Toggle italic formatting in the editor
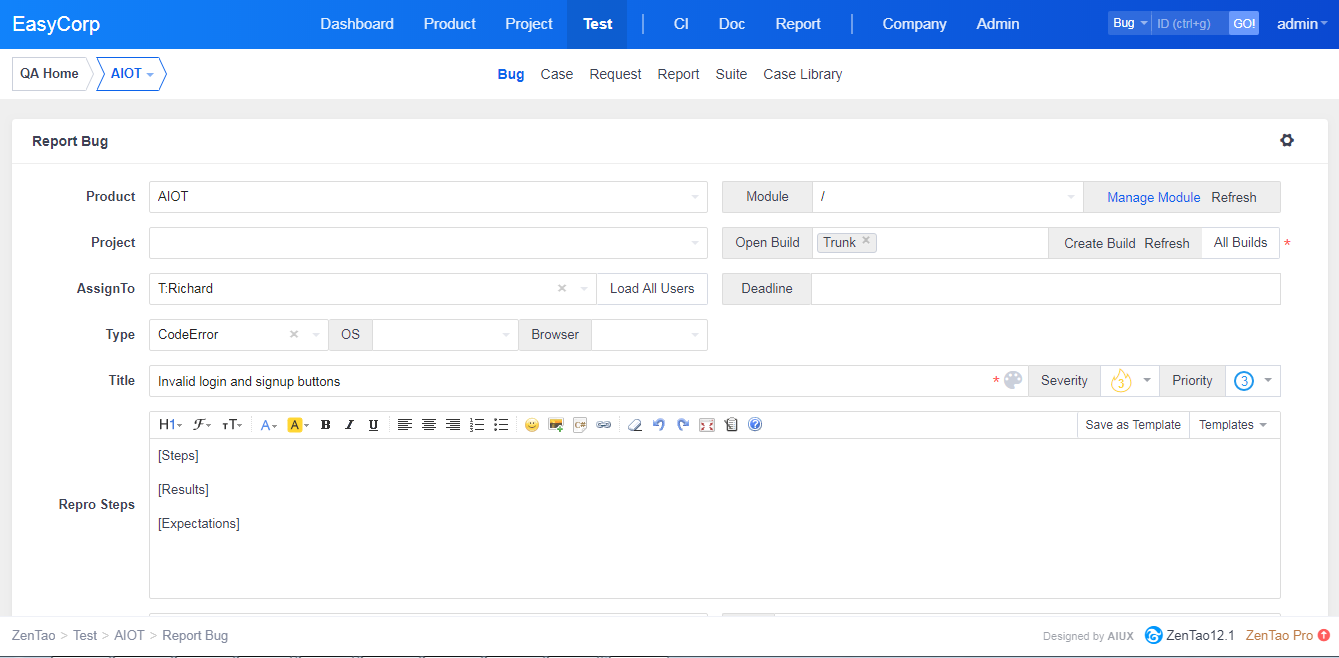 point(349,425)
